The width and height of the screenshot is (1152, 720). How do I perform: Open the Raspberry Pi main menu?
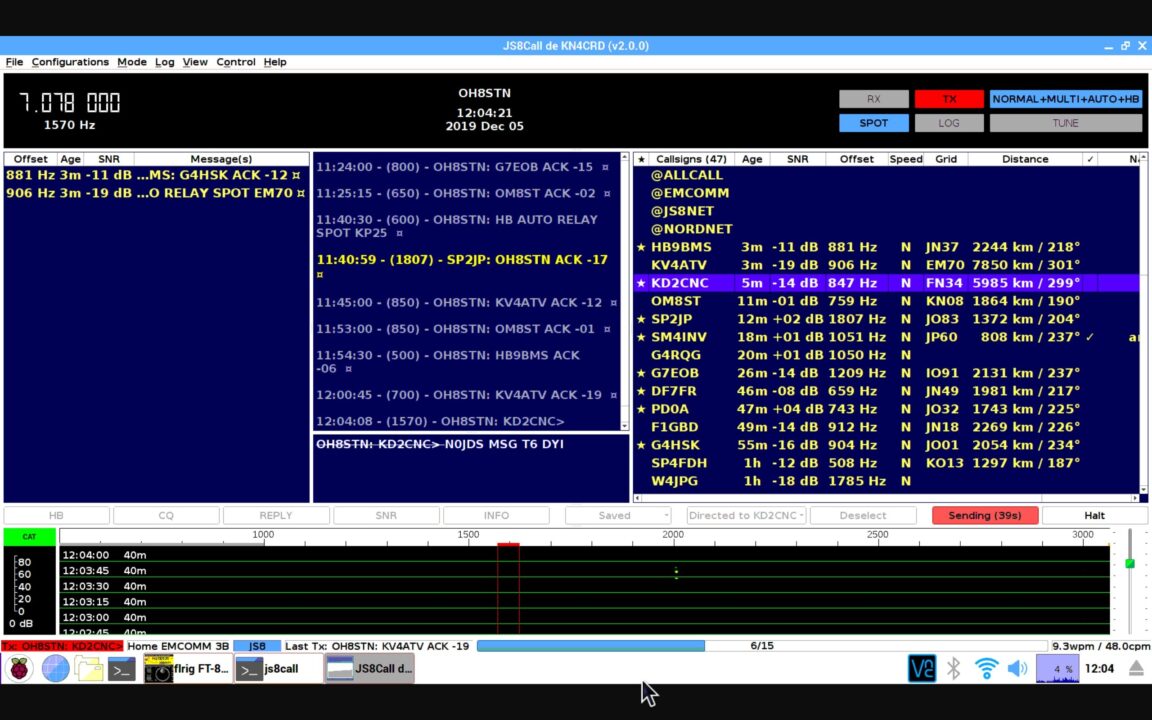pyautogui.click(x=18, y=669)
